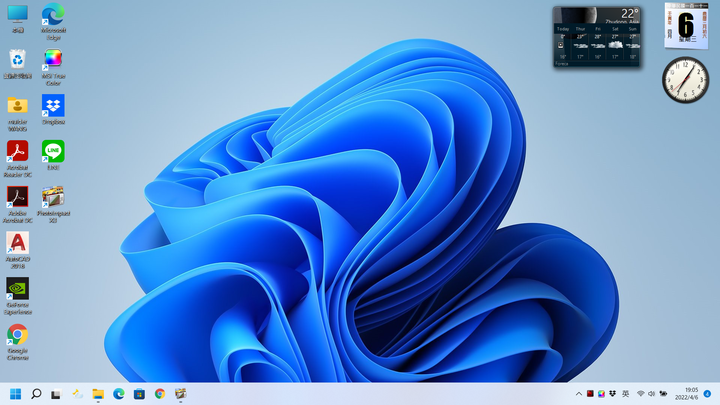The height and width of the screenshot is (405, 720).
Task: Open File Explorer from taskbar
Action: pos(98,394)
